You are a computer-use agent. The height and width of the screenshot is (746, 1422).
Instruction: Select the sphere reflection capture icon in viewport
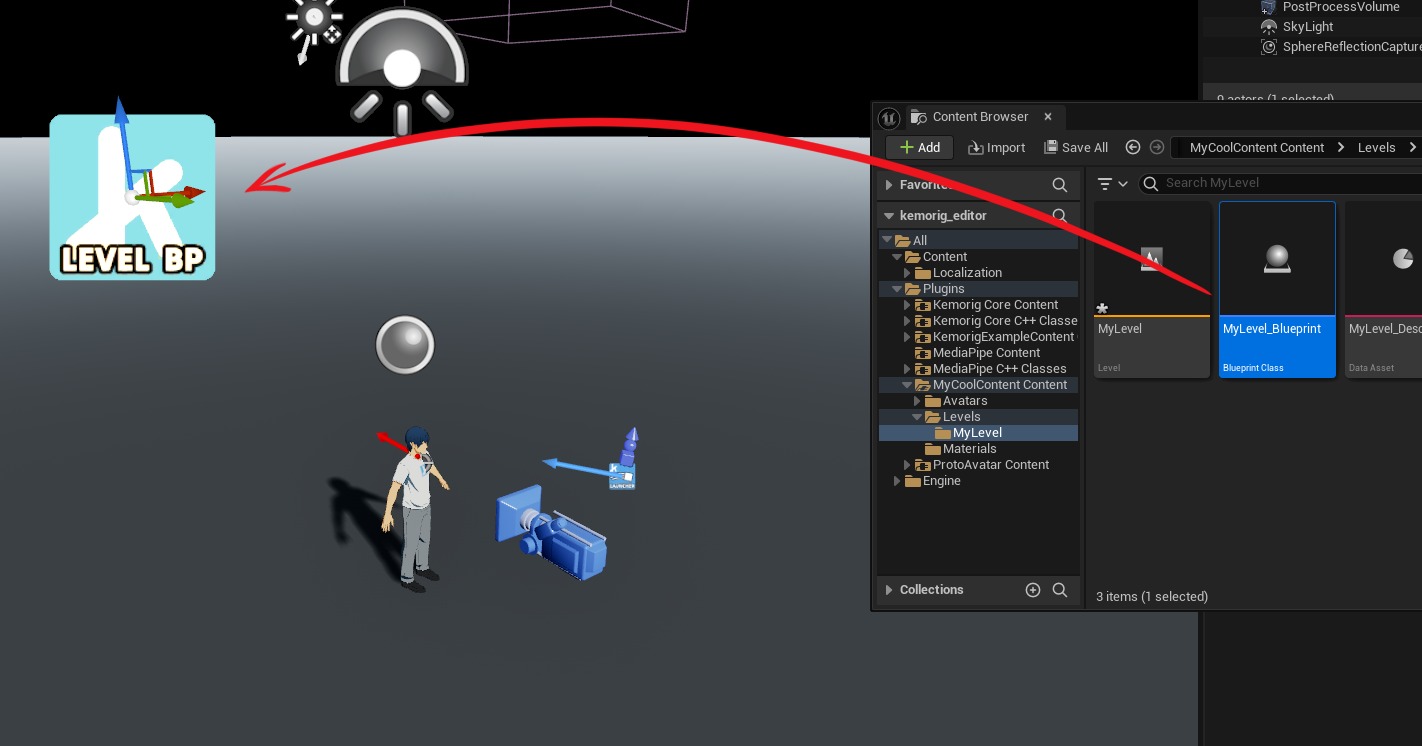tap(405, 346)
